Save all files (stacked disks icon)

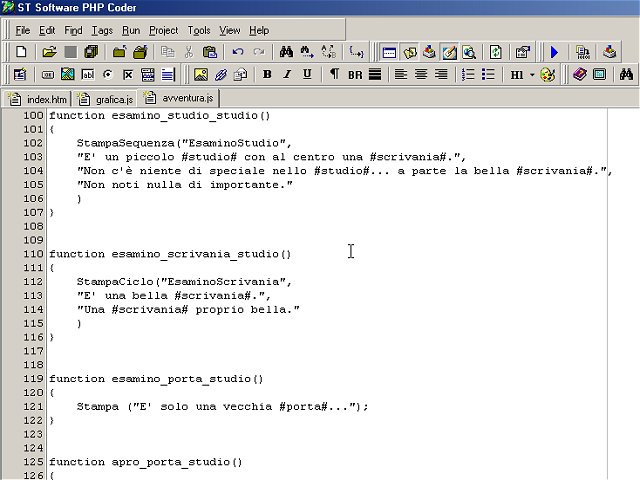91,52
